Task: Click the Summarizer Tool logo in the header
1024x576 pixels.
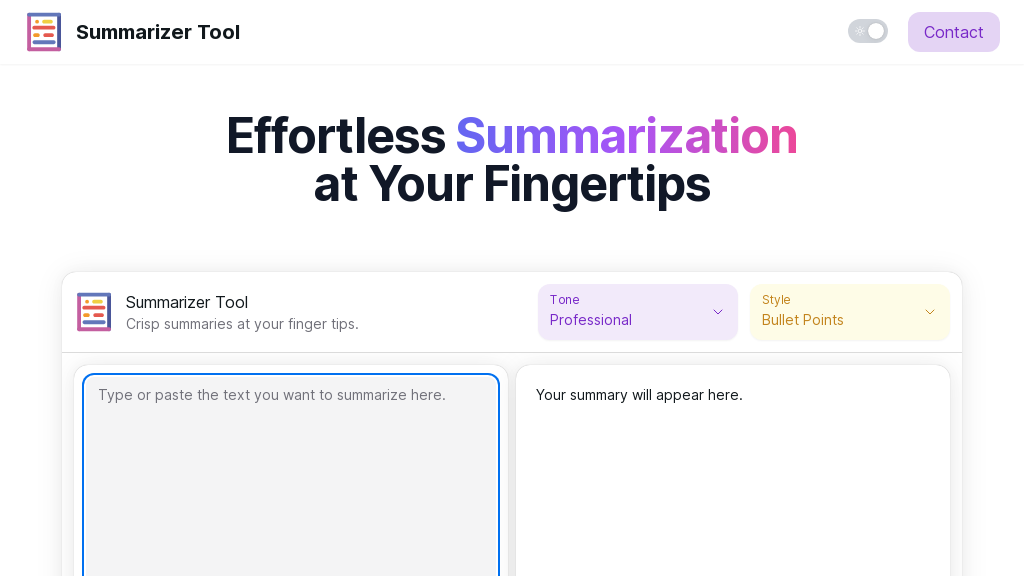Action: coord(44,31)
